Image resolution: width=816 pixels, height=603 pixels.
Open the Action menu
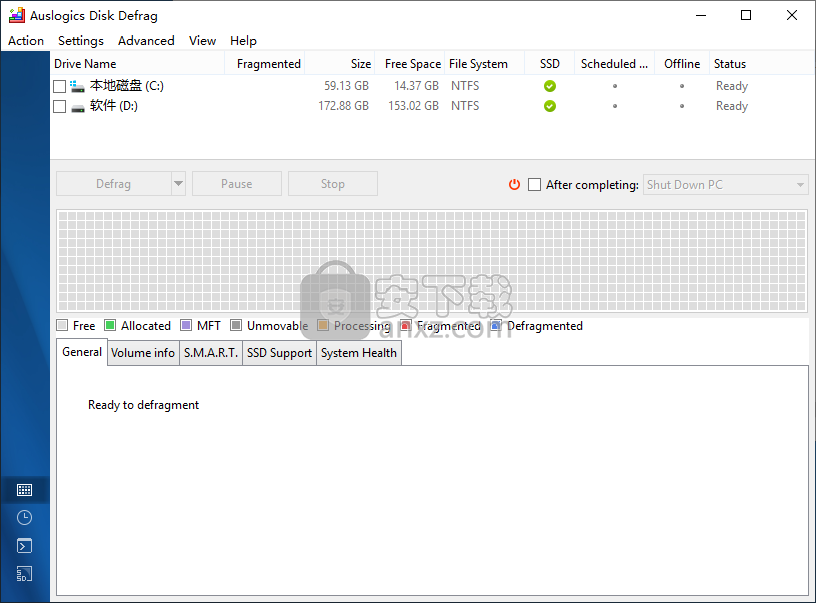[x=26, y=41]
